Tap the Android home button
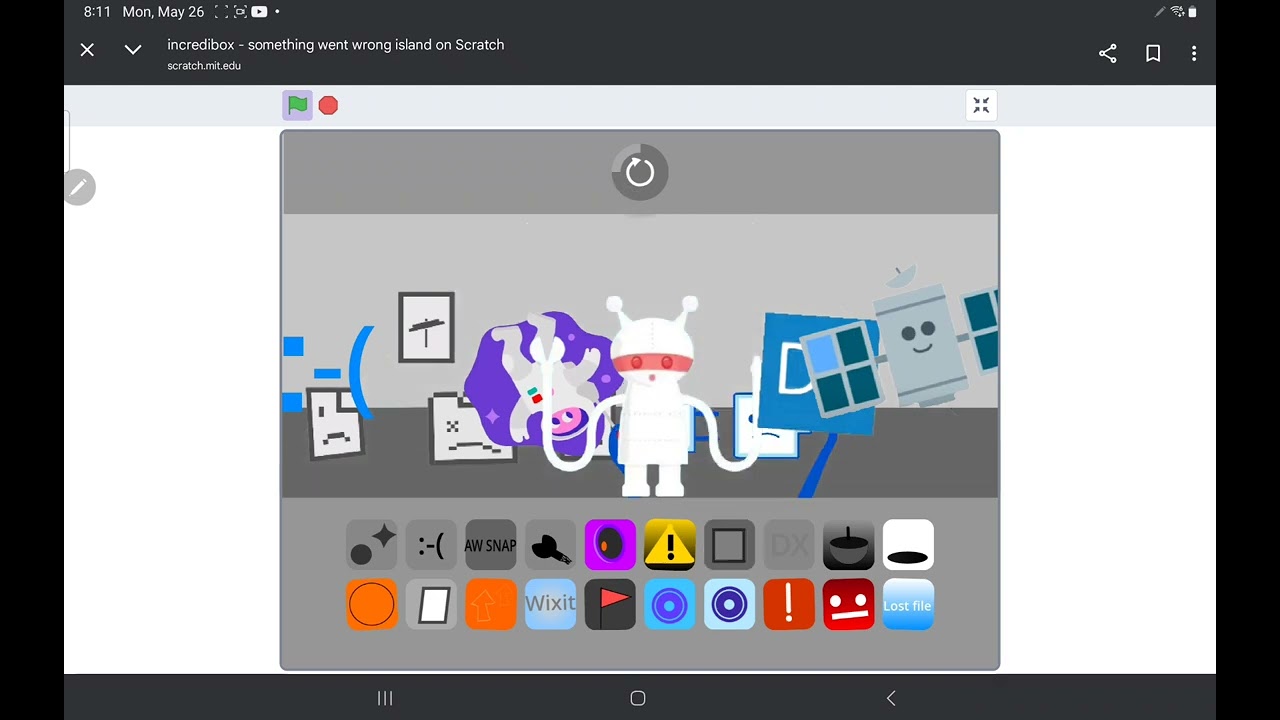The image size is (1280, 720). pos(638,698)
